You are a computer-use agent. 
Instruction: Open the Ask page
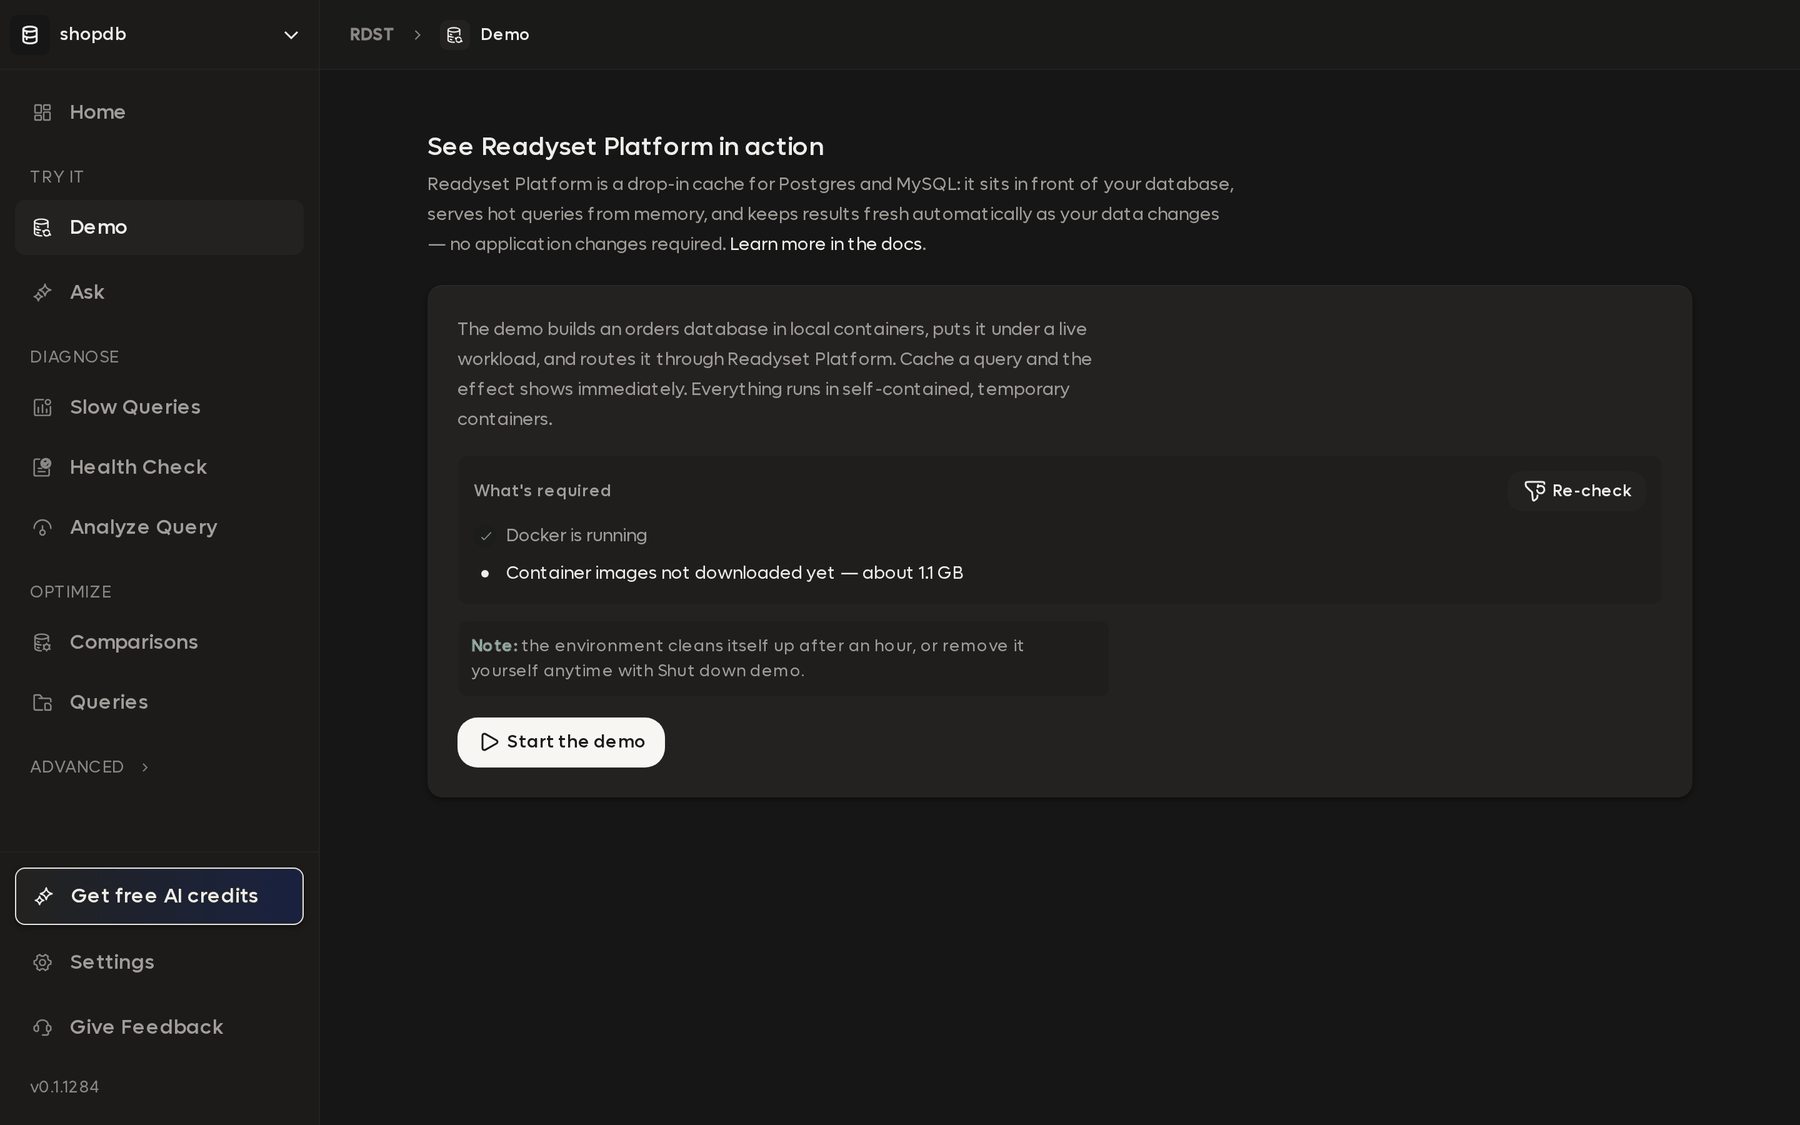159,293
